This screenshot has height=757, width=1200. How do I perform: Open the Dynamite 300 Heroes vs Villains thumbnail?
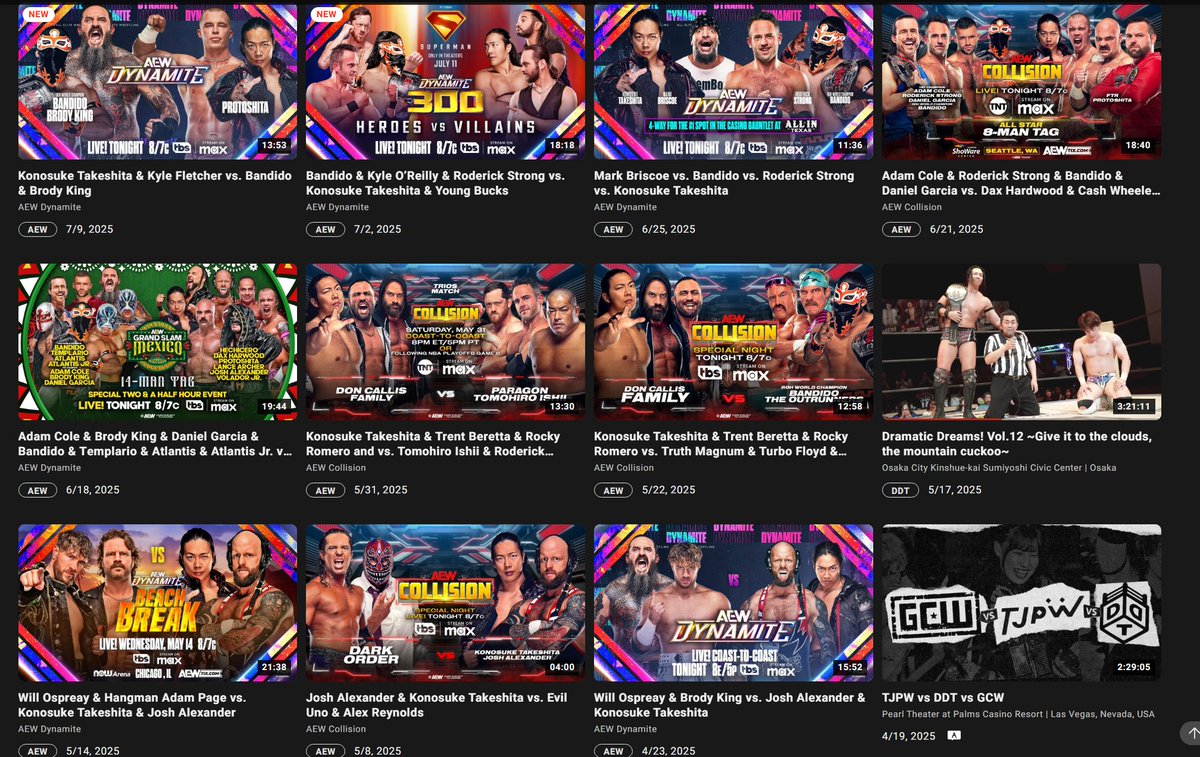click(445, 81)
